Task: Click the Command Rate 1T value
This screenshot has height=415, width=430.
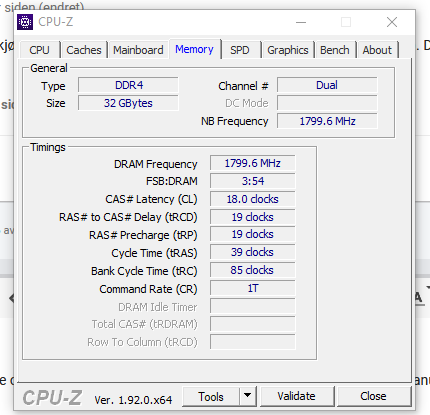Action: pos(253,288)
